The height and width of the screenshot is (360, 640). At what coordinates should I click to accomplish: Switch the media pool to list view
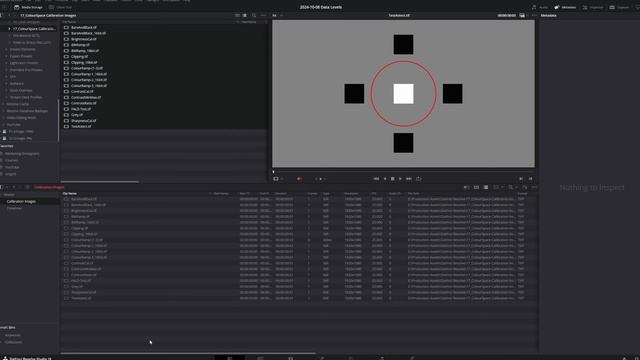click(486, 187)
